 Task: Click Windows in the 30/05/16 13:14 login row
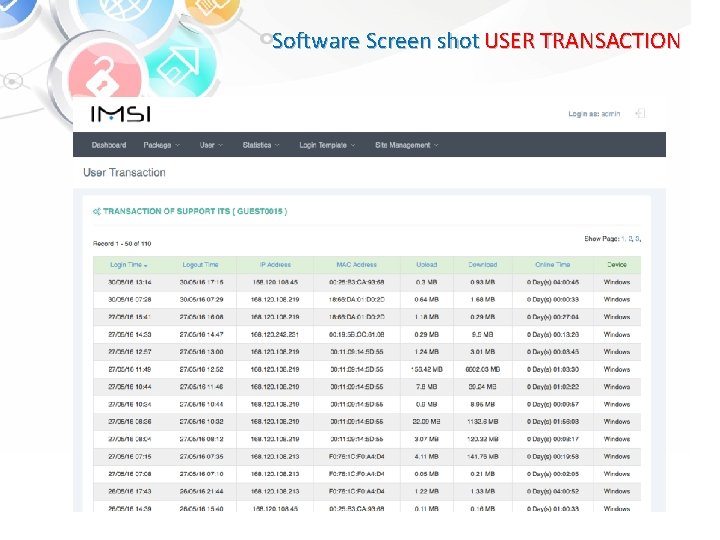tap(617, 282)
